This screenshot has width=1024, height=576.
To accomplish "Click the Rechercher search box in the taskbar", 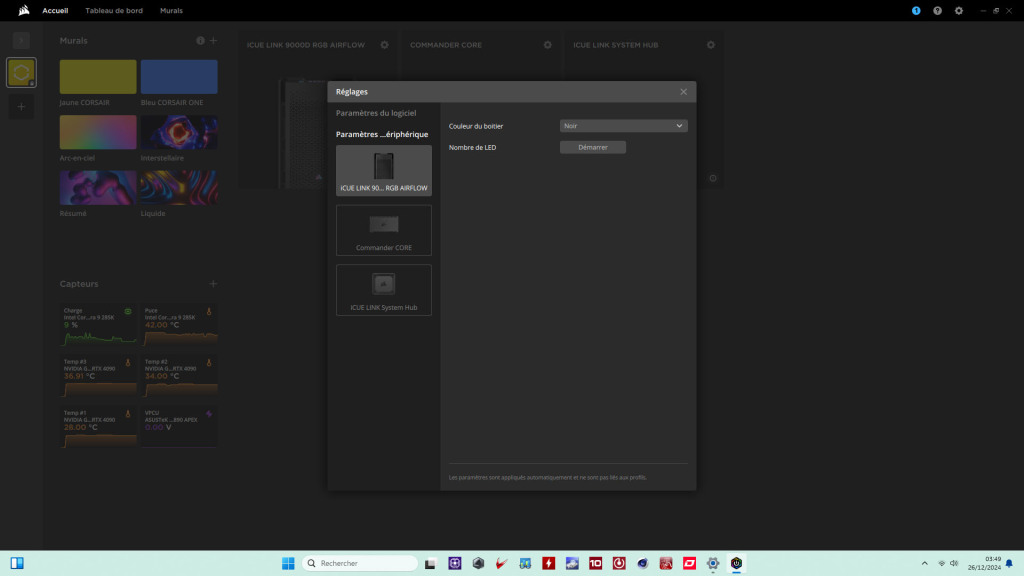I will [360, 563].
